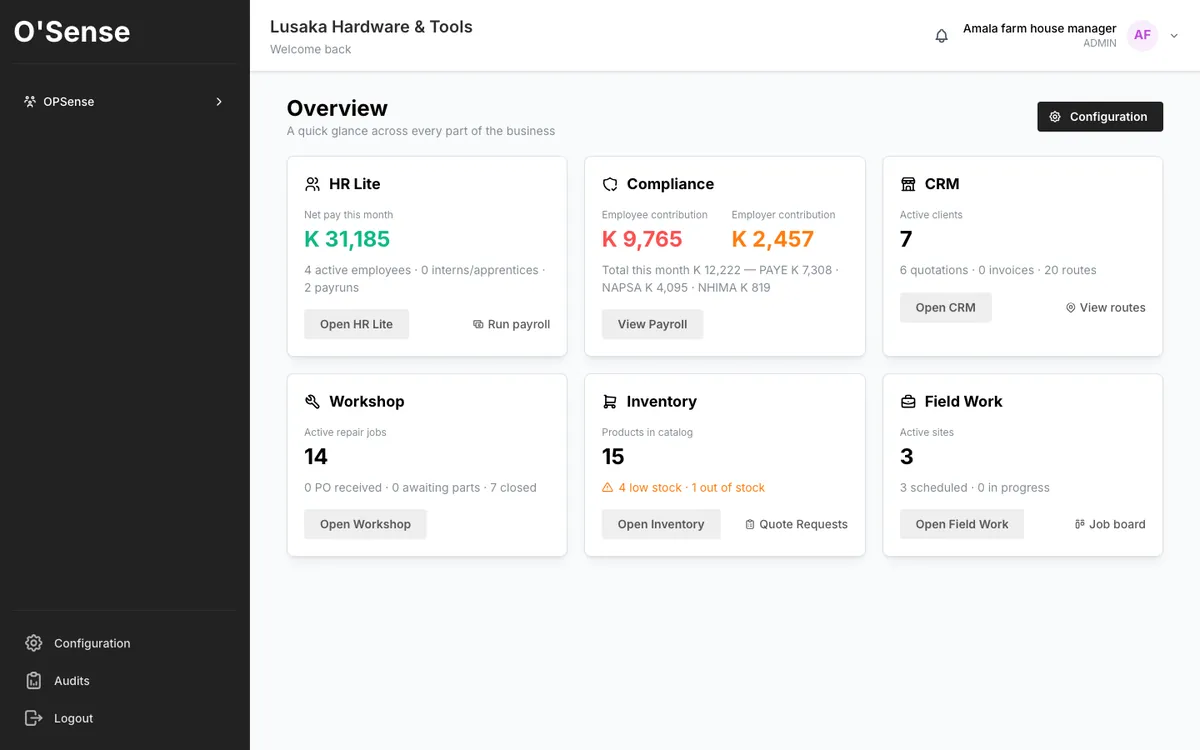Click the dark Configuration button in Overview
This screenshot has height=750, width=1200.
click(1100, 117)
